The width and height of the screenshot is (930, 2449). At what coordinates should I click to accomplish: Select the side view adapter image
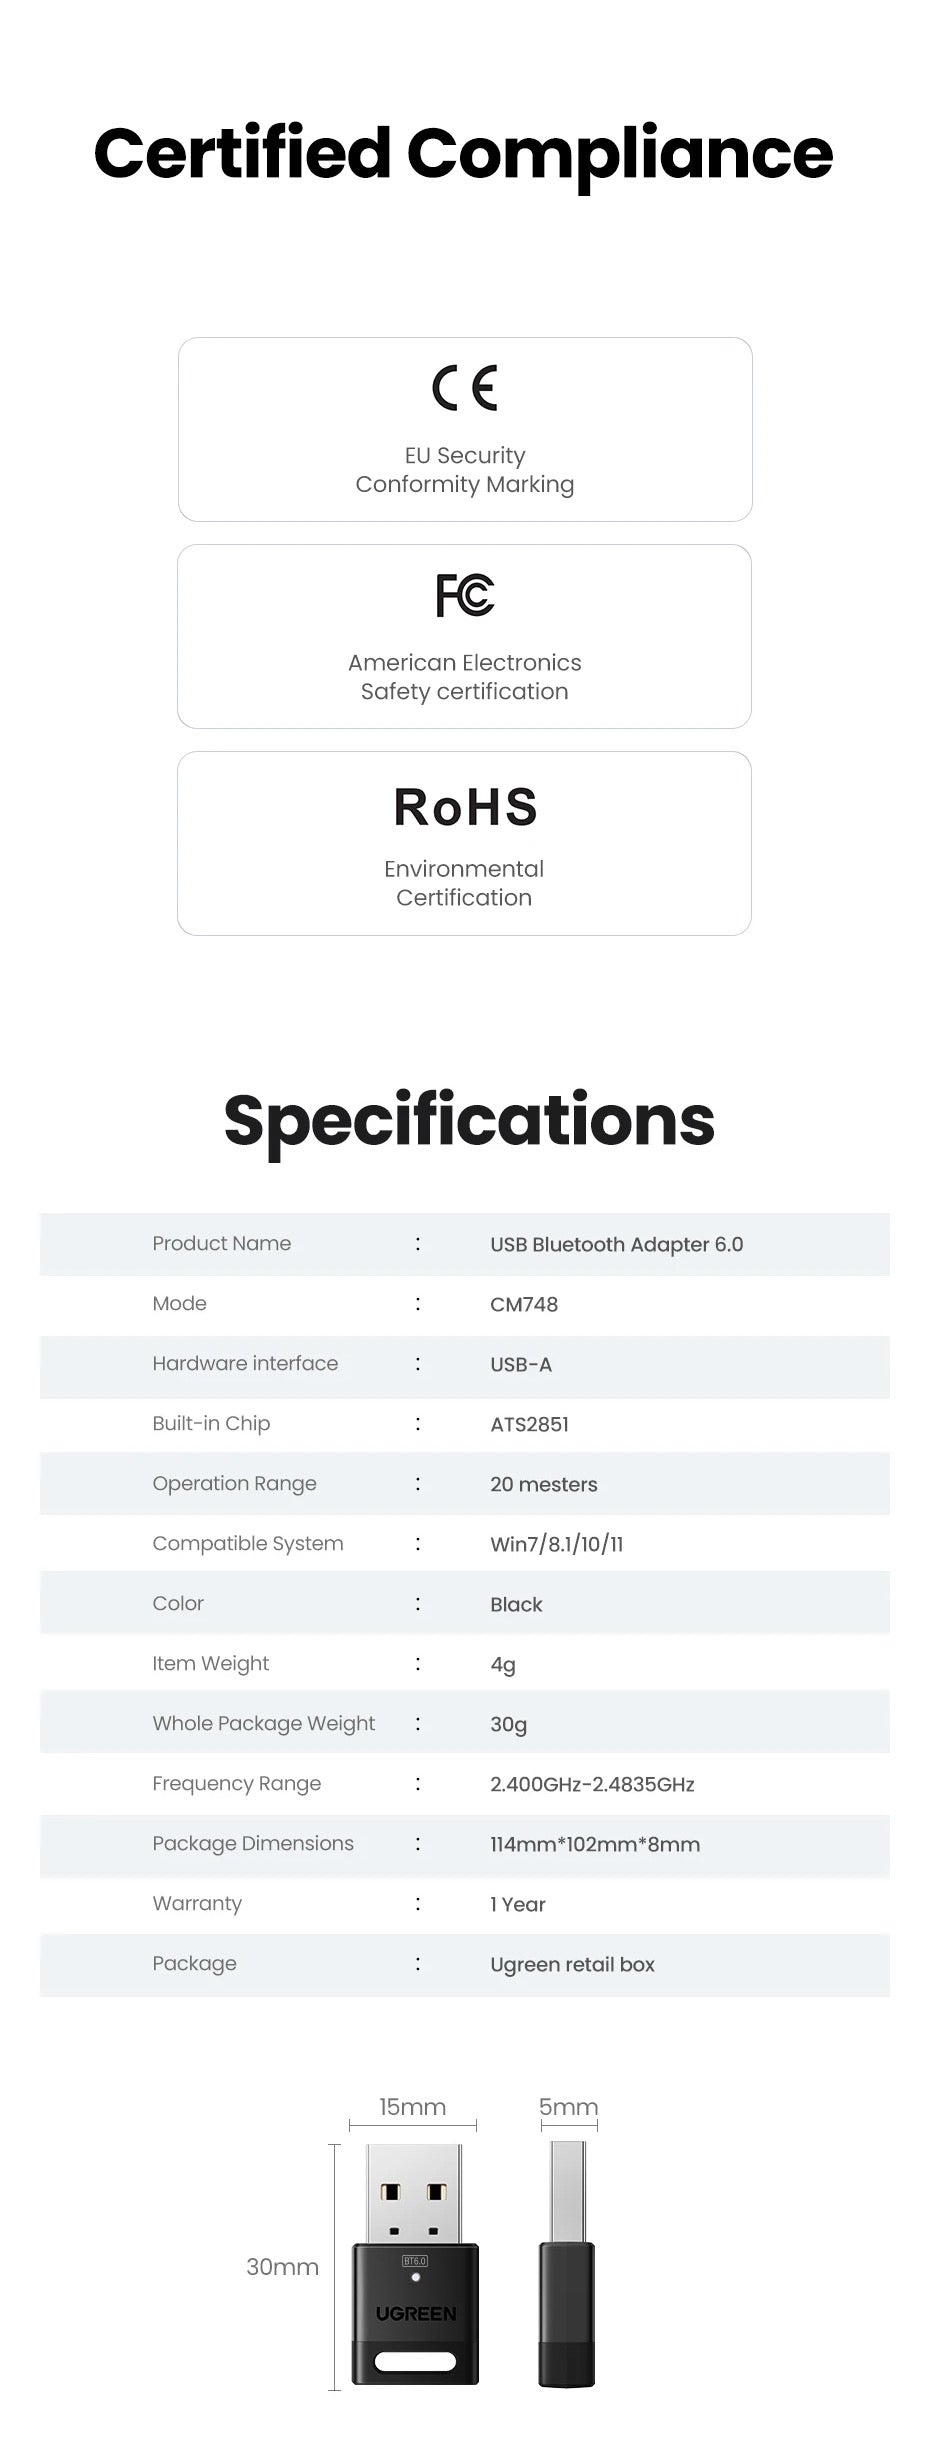pos(567,2260)
